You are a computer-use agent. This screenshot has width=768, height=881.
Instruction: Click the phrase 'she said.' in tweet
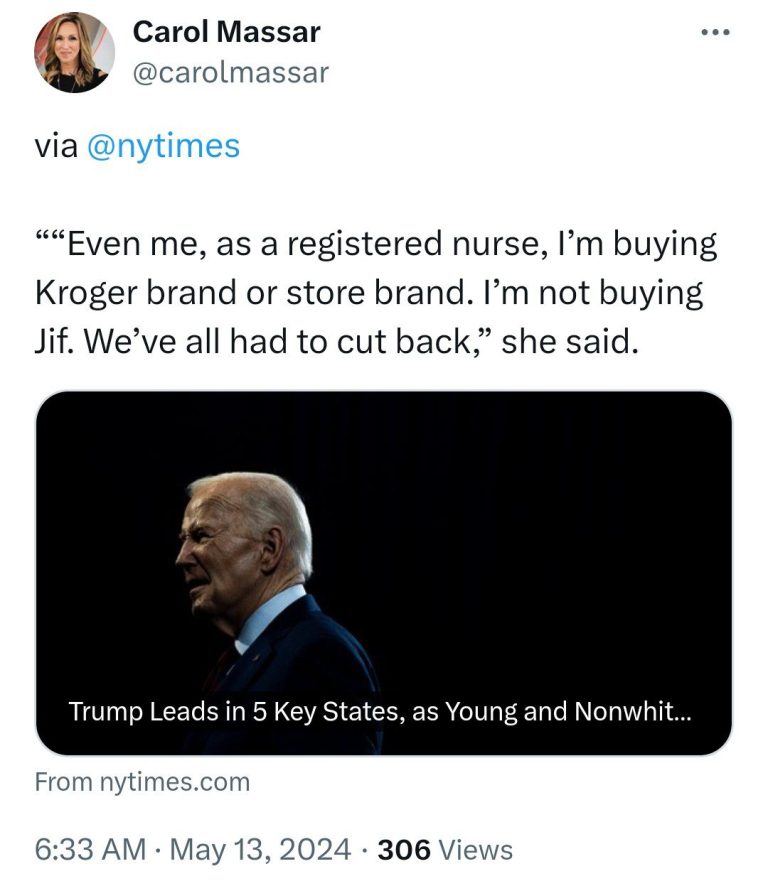click(570, 342)
